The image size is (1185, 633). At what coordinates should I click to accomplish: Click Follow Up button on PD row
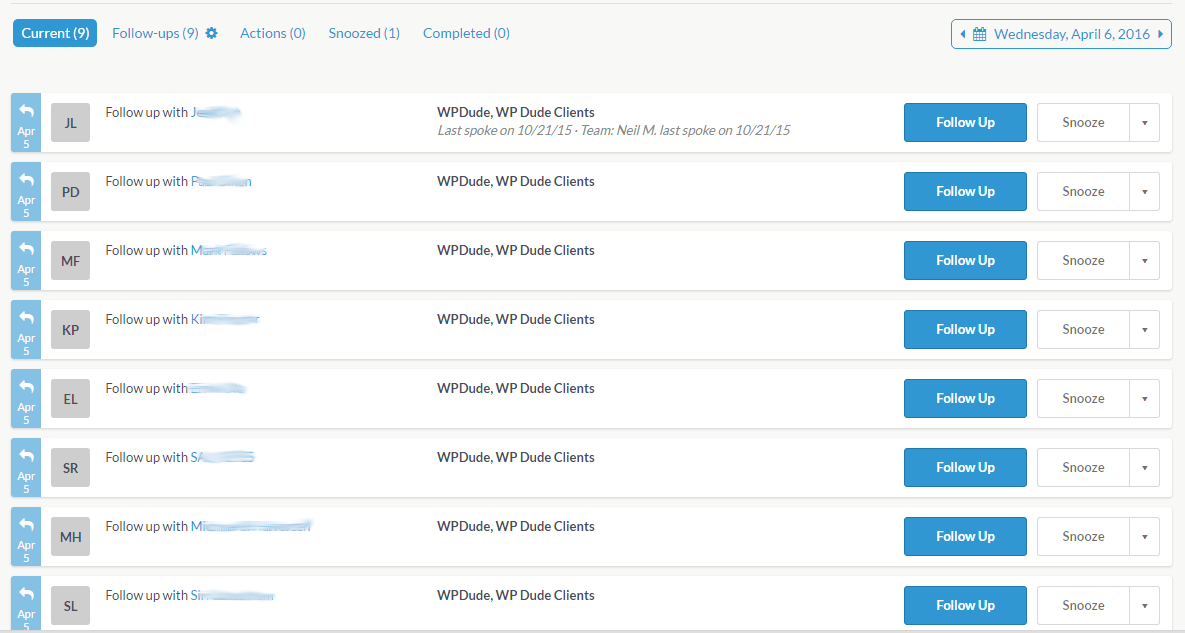[x=965, y=191]
